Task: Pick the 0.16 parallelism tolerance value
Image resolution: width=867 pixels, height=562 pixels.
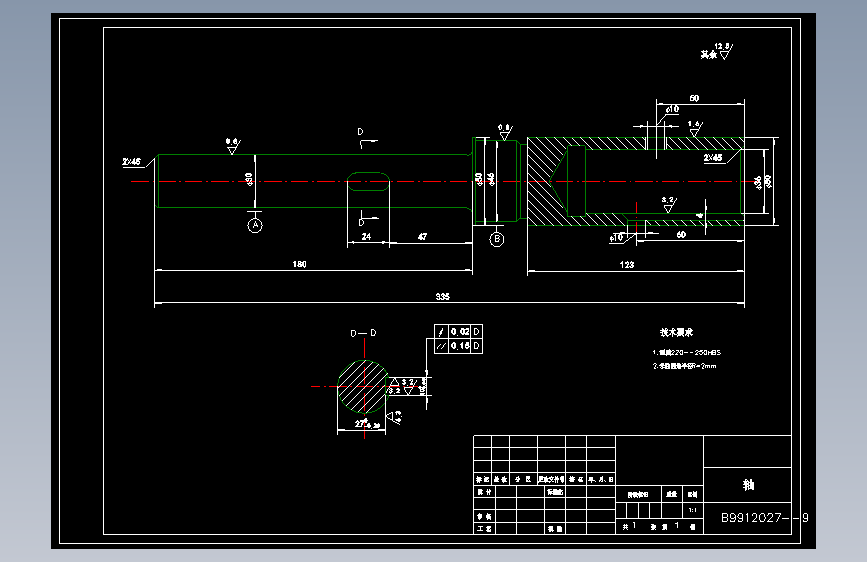Action: 459,346
